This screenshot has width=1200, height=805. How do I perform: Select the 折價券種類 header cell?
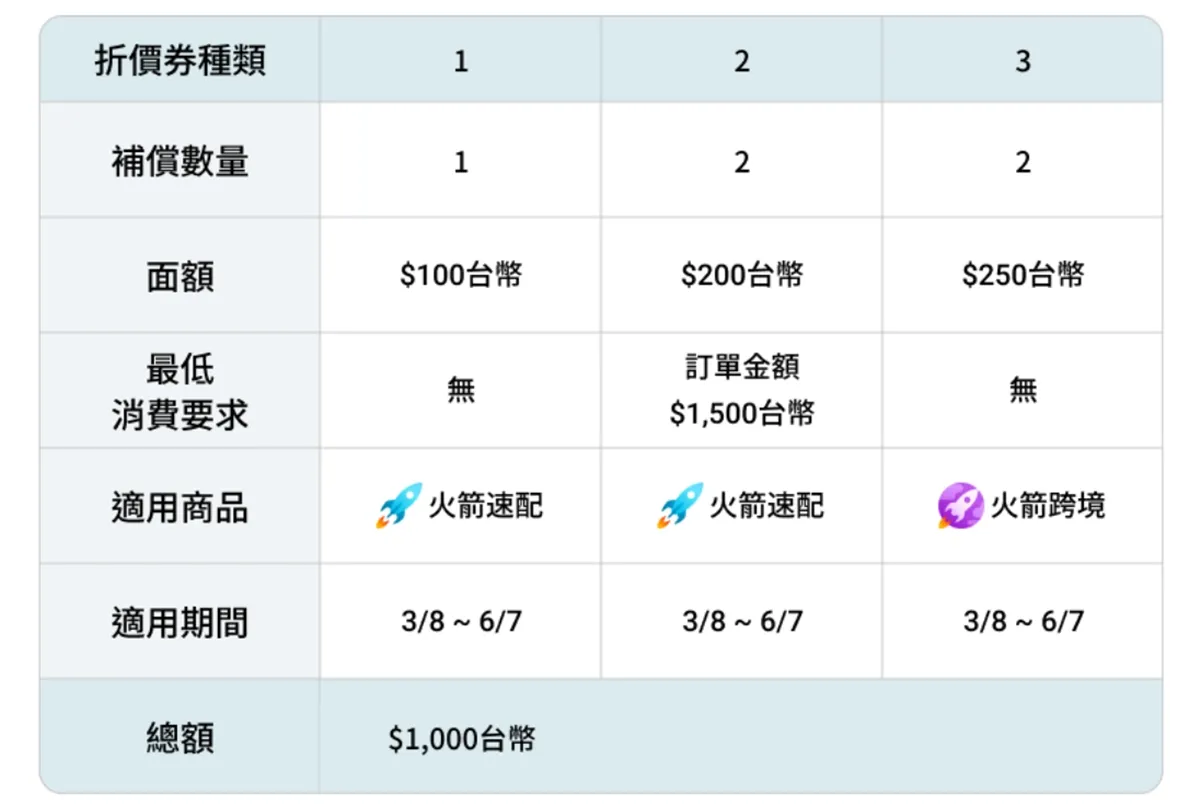(180, 62)
